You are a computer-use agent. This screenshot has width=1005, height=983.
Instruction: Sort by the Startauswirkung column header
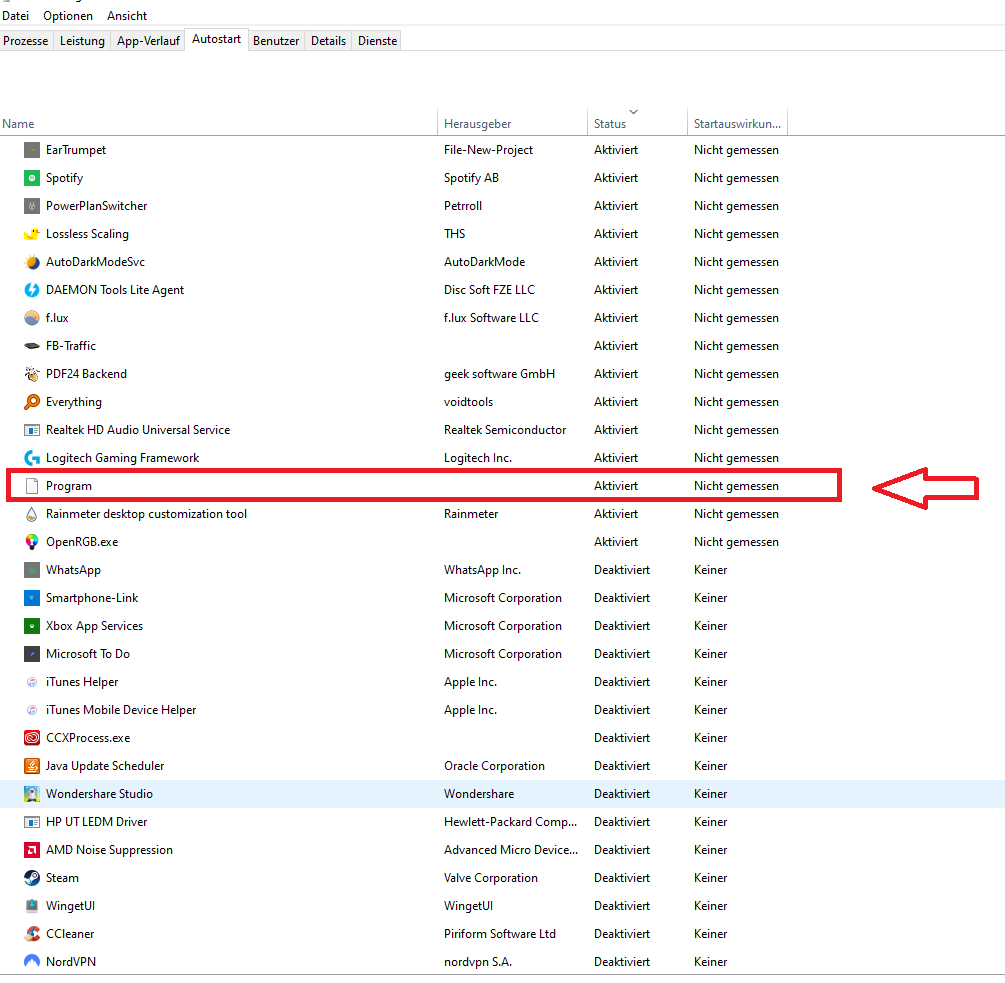tap(737, 123)
